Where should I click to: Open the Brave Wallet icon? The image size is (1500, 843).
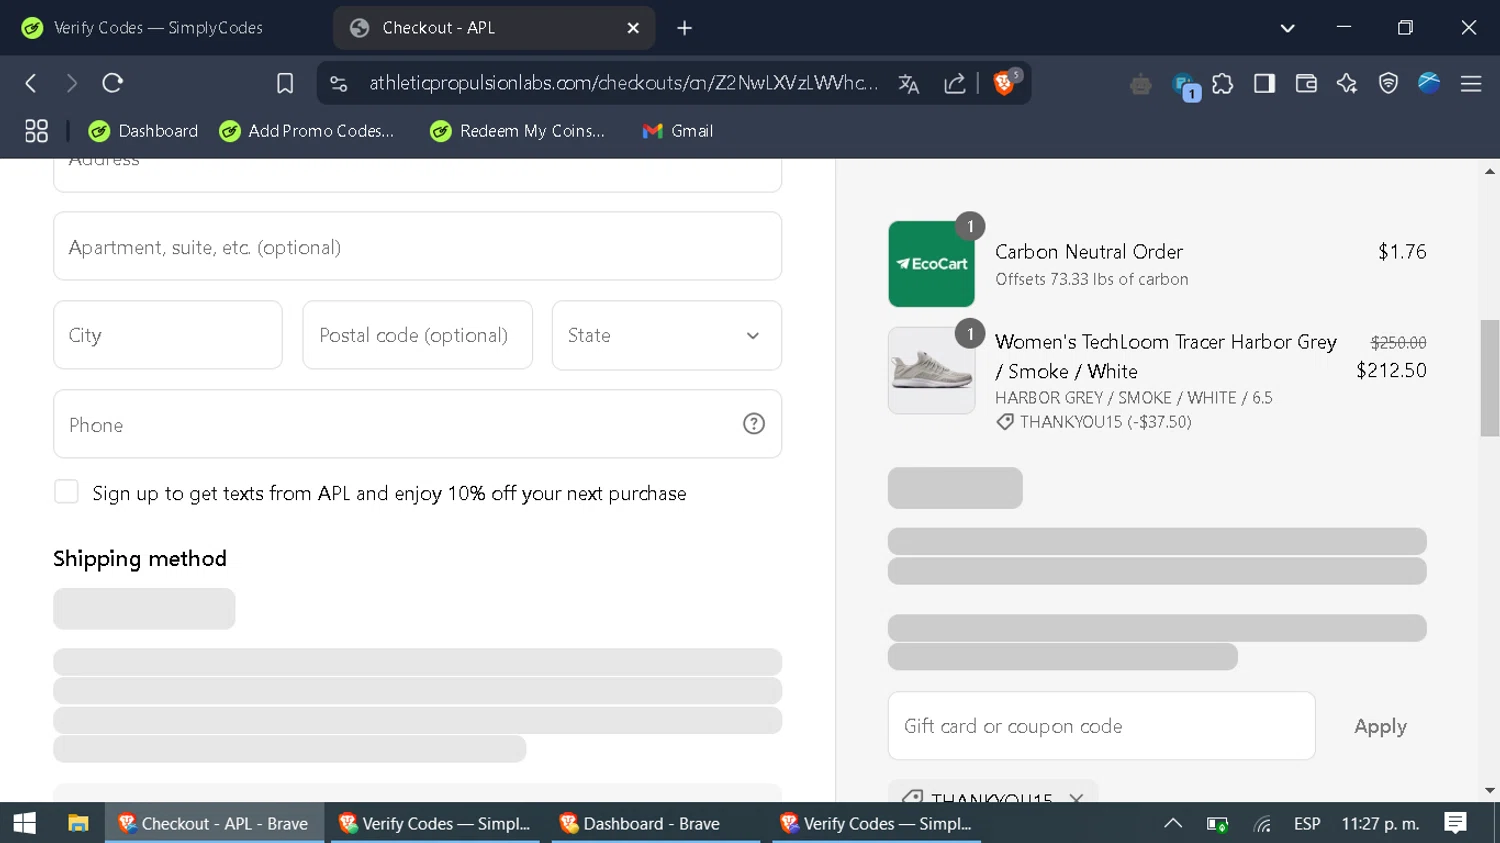(1306, 84)
